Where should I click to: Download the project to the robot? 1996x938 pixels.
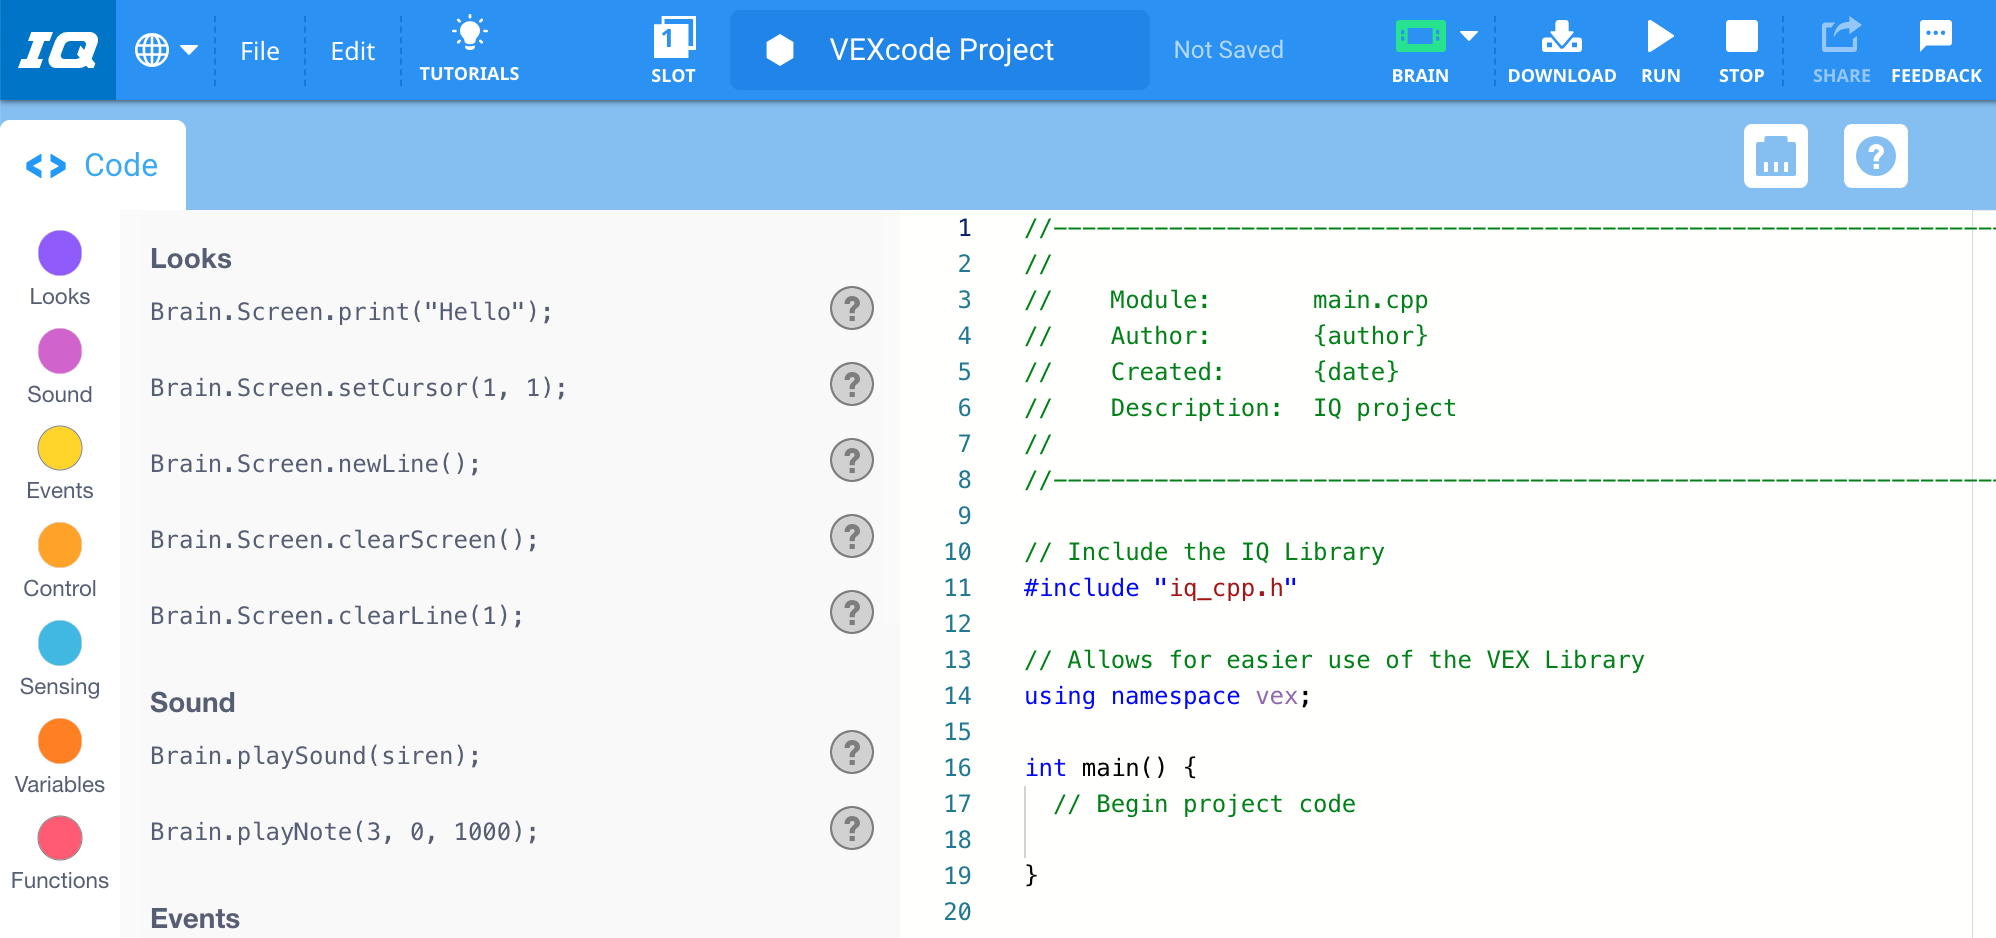1561,48
